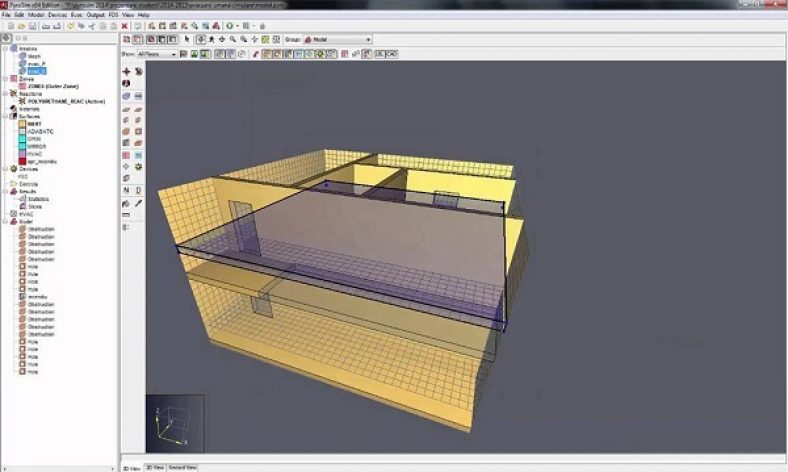Screen dimensions: 788x472
Task: Toggle the green picture button in filter toolbar
Action: point(194,54)
